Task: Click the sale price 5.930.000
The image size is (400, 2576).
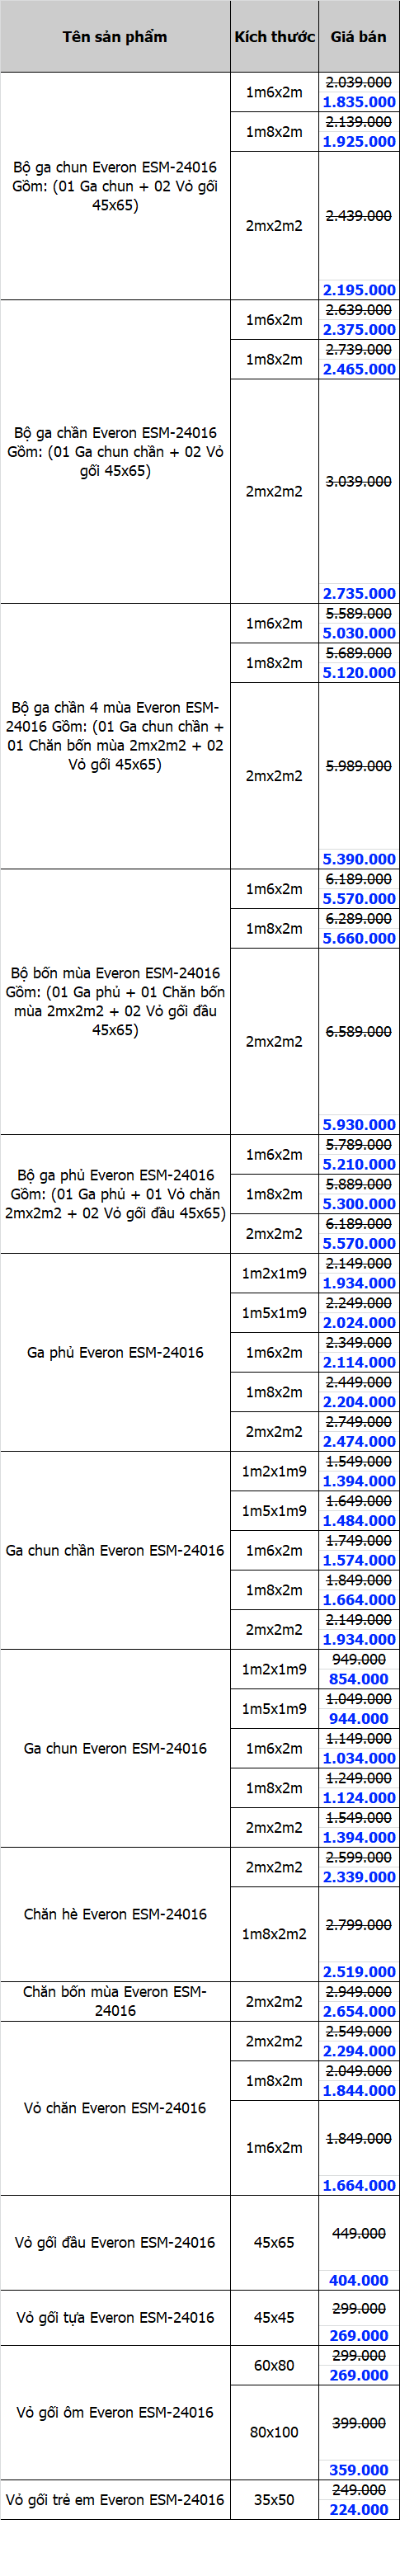Action: point(359,1125)
